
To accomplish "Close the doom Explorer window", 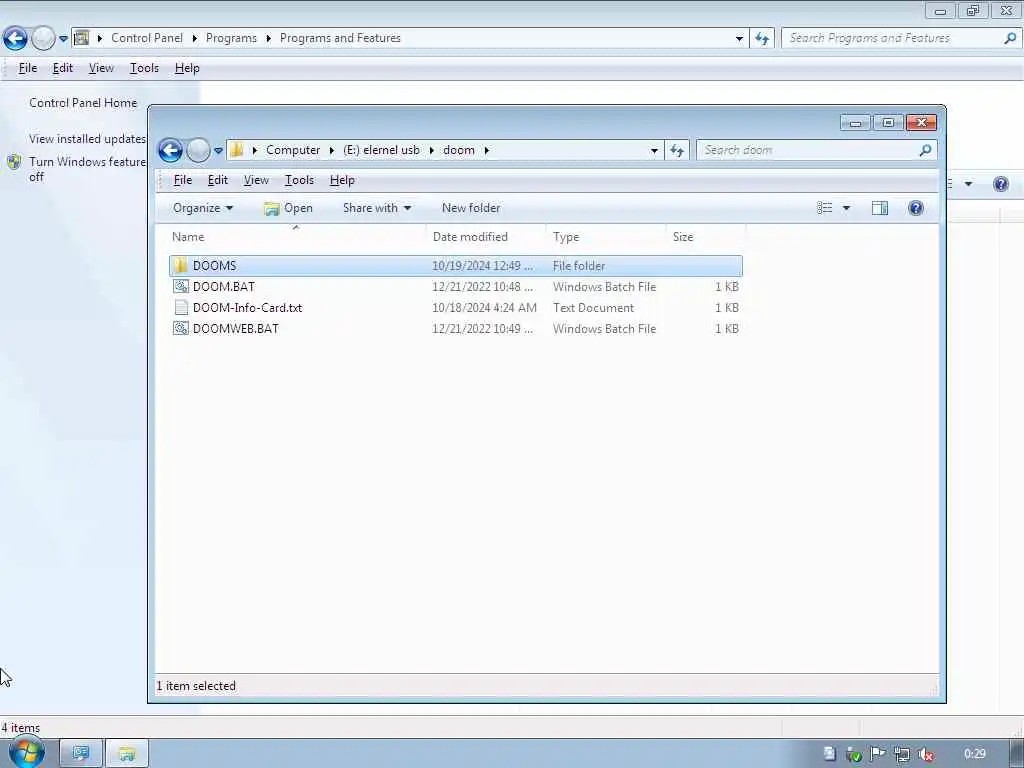I will pos(921,122).
